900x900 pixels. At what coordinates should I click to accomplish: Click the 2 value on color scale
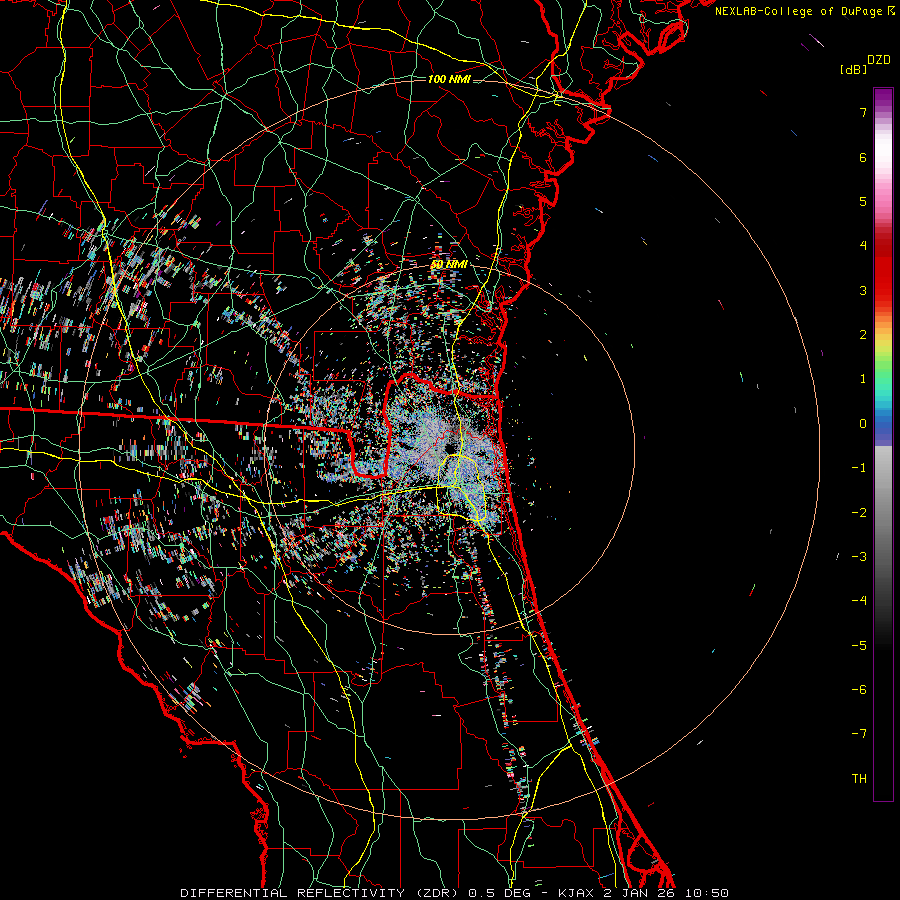[863, 335]
